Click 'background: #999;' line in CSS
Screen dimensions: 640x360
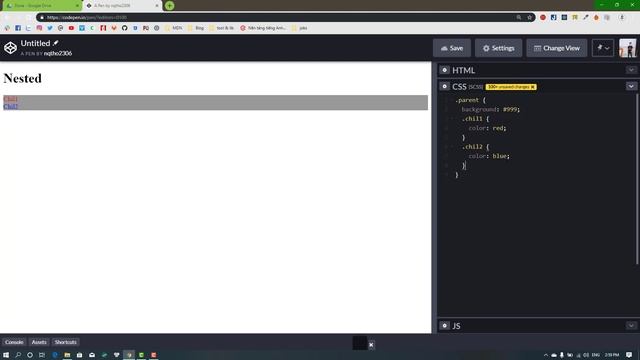coord(491,109)
